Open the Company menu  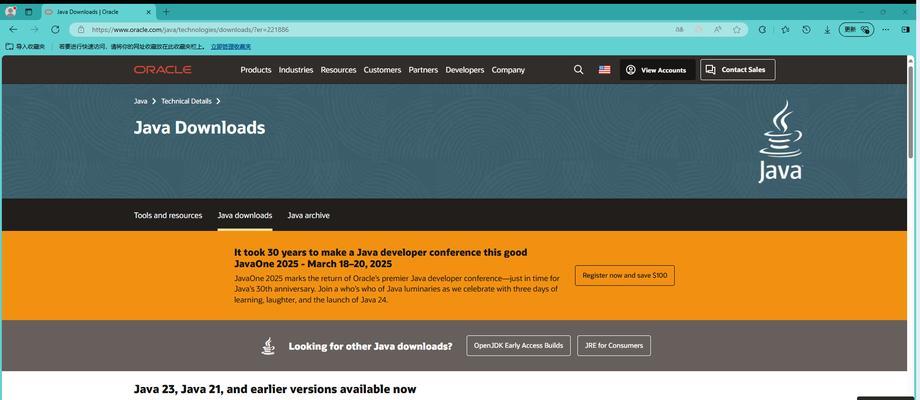click(508, 70)
